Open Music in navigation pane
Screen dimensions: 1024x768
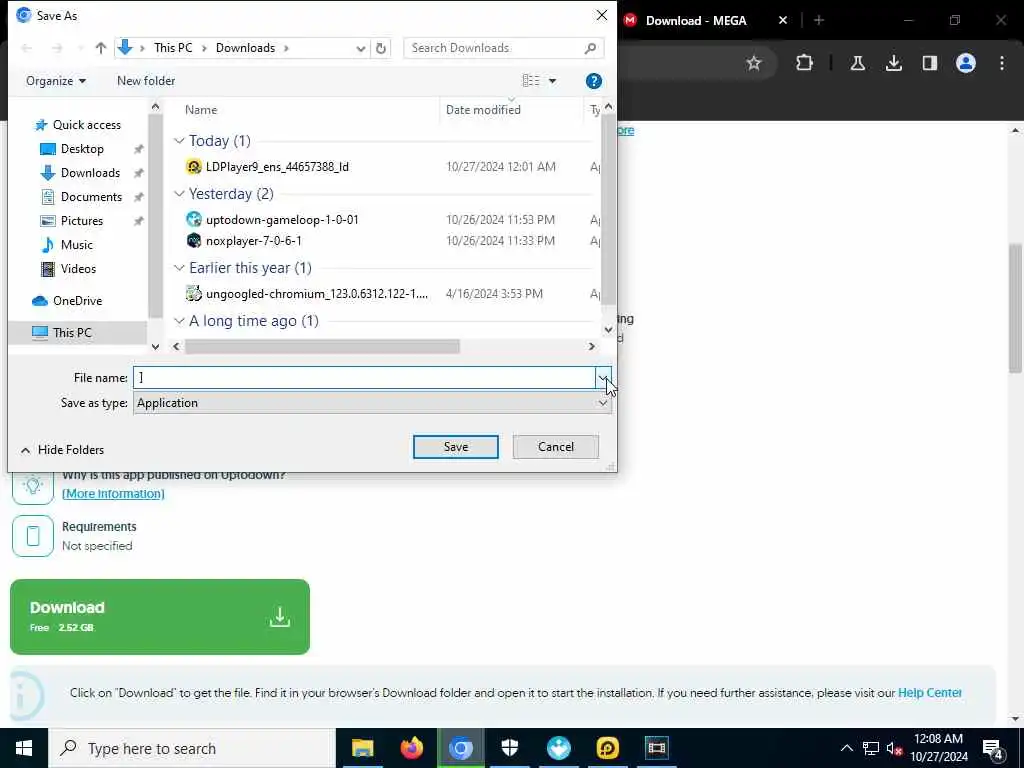coord(76,245)
